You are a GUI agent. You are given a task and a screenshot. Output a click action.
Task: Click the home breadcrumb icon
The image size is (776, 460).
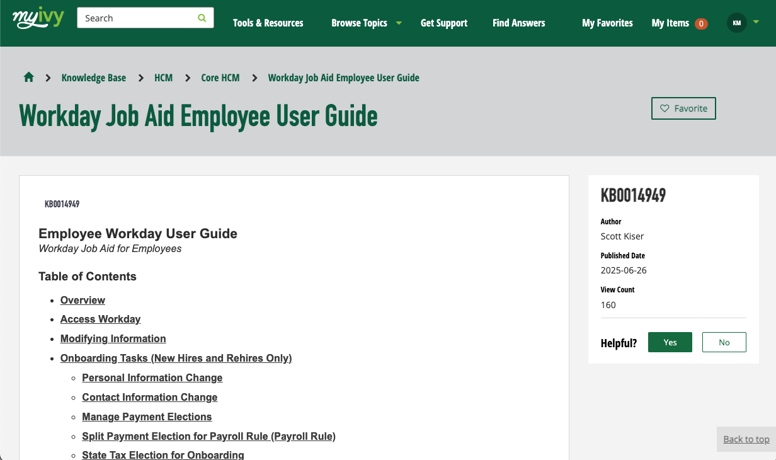pyautogui.click(x=29, y=77)
